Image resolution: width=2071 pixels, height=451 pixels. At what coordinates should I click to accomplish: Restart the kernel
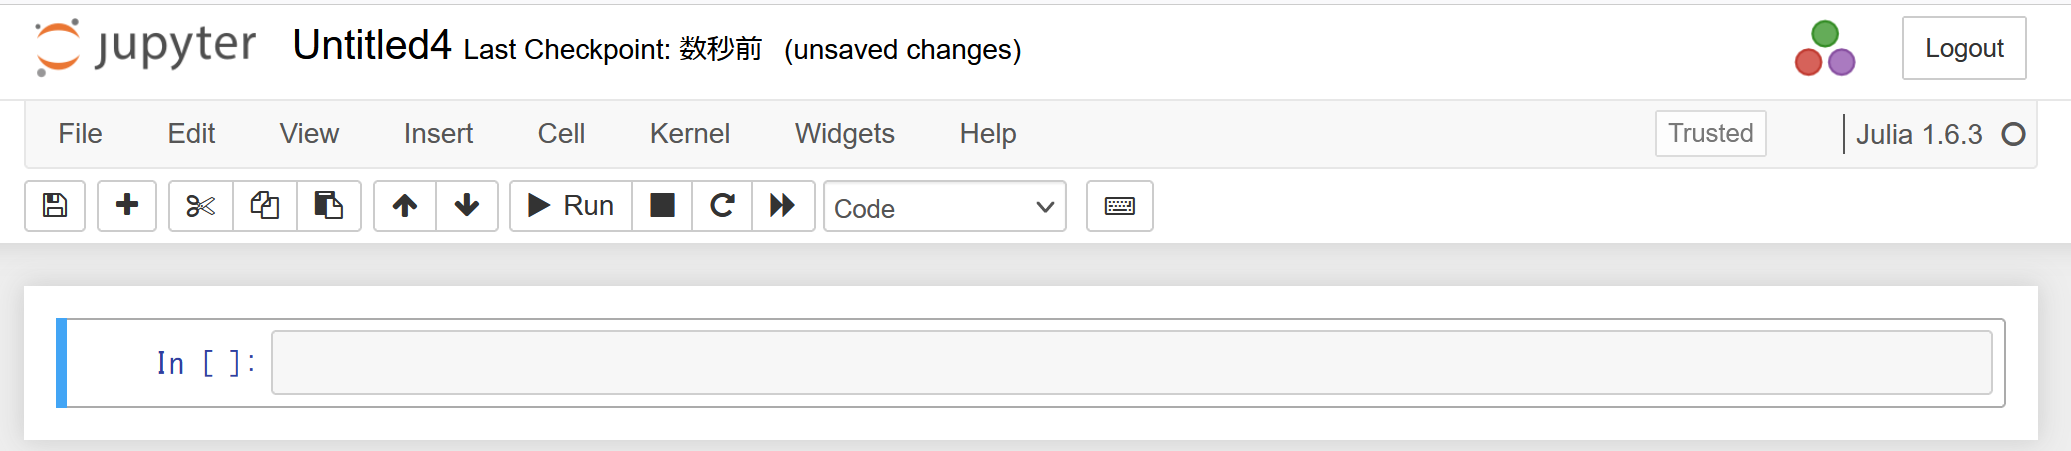click(x=722, y=206)
